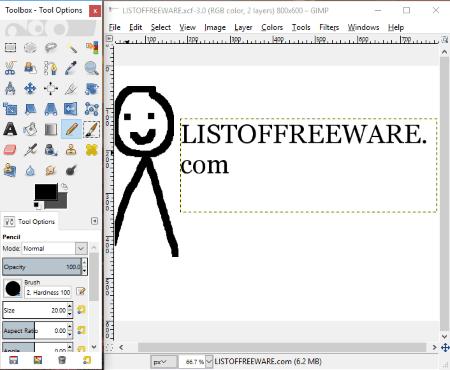
Task: Increase the Size value with up arrow
Action: tap(70, 306)
